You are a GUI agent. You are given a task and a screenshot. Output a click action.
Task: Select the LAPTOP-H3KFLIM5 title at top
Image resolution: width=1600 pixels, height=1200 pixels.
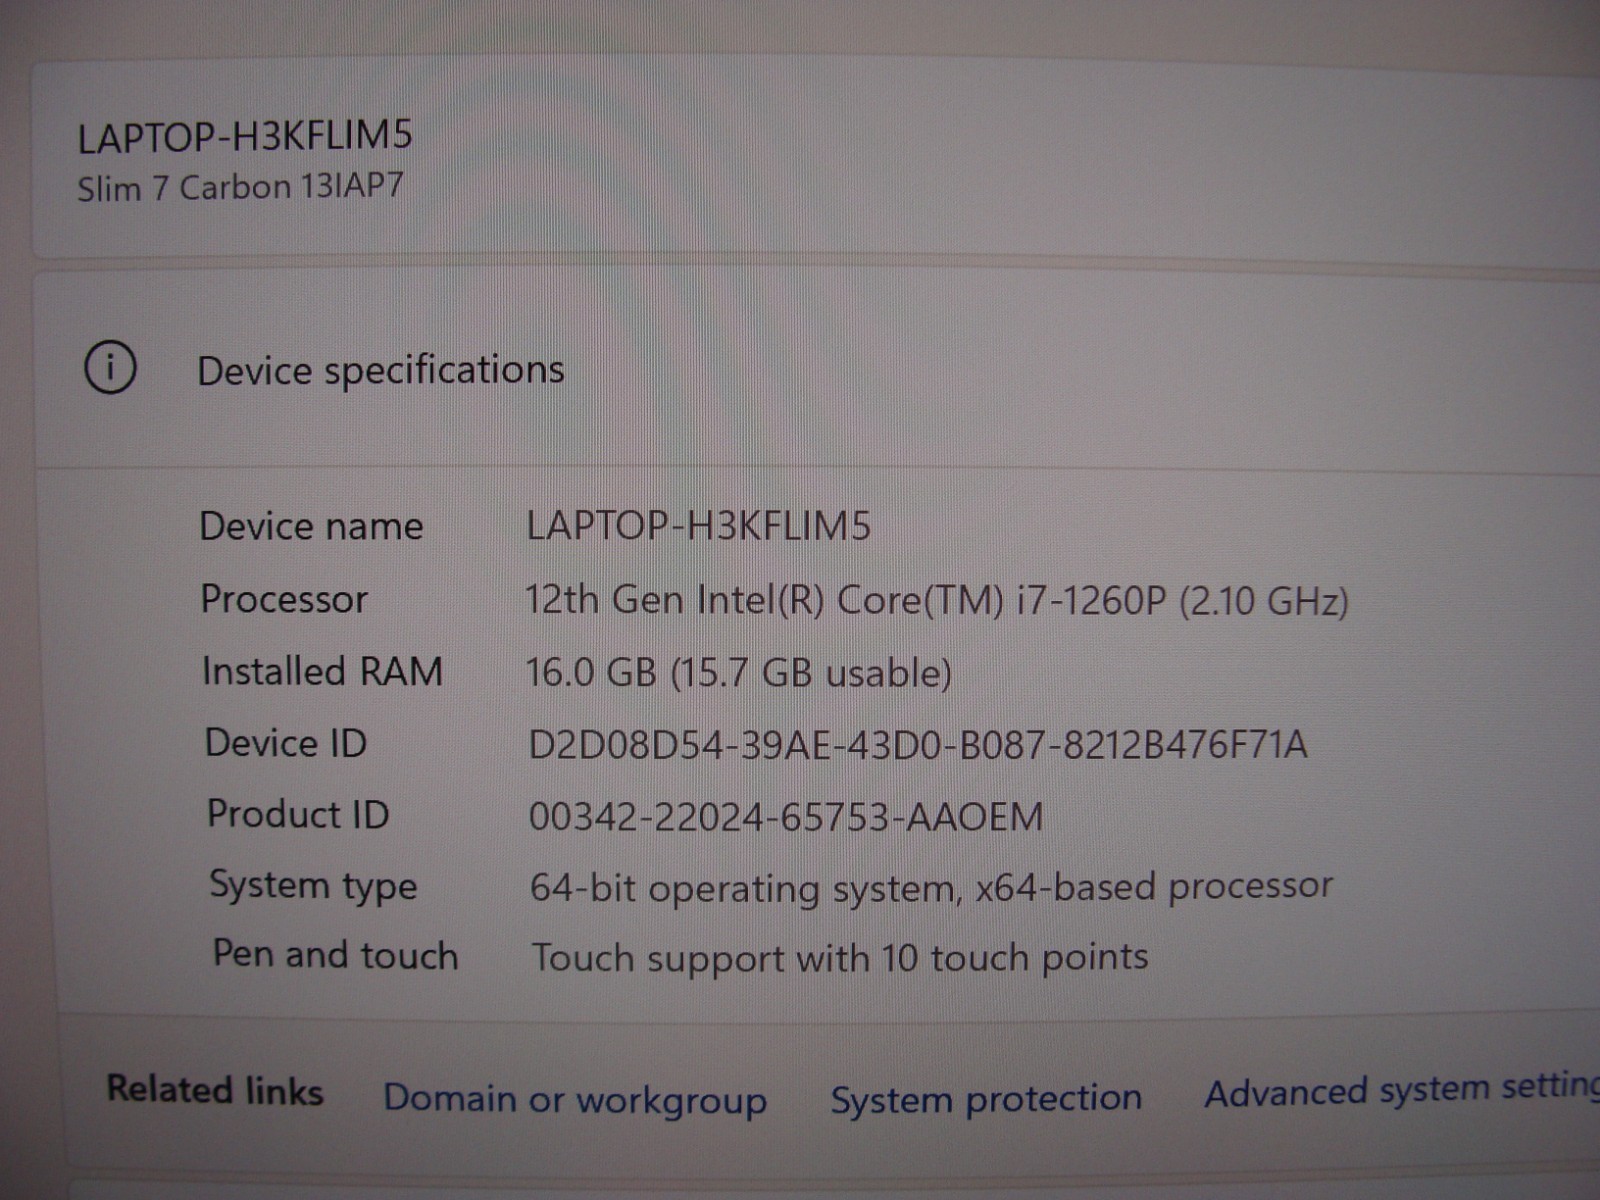pyautogui.click(x=245, y=136)
